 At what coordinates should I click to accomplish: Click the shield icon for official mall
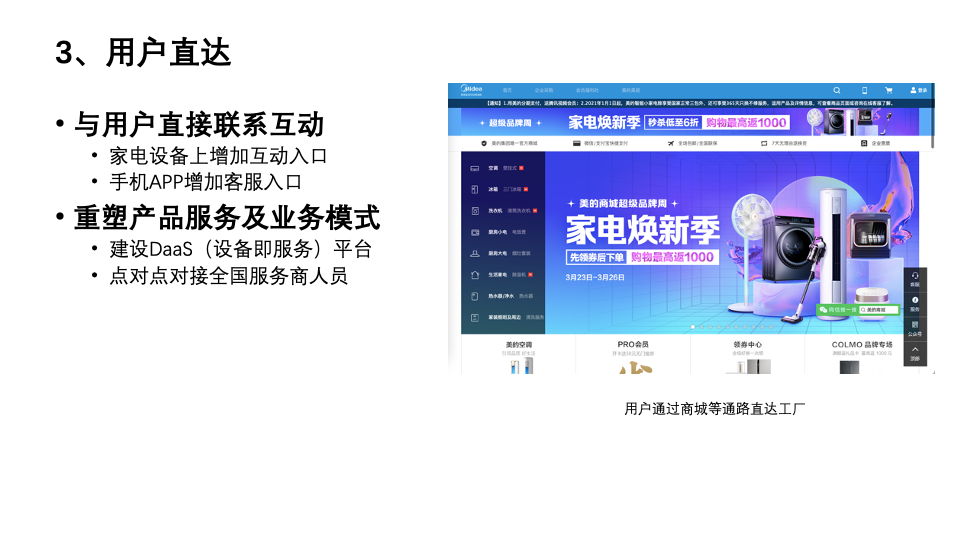pos(484,143)
